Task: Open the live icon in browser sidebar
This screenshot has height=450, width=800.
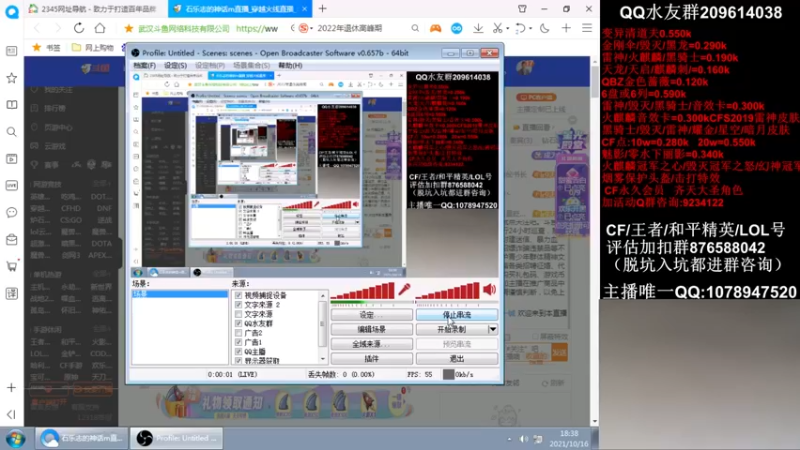Action: 11,186
